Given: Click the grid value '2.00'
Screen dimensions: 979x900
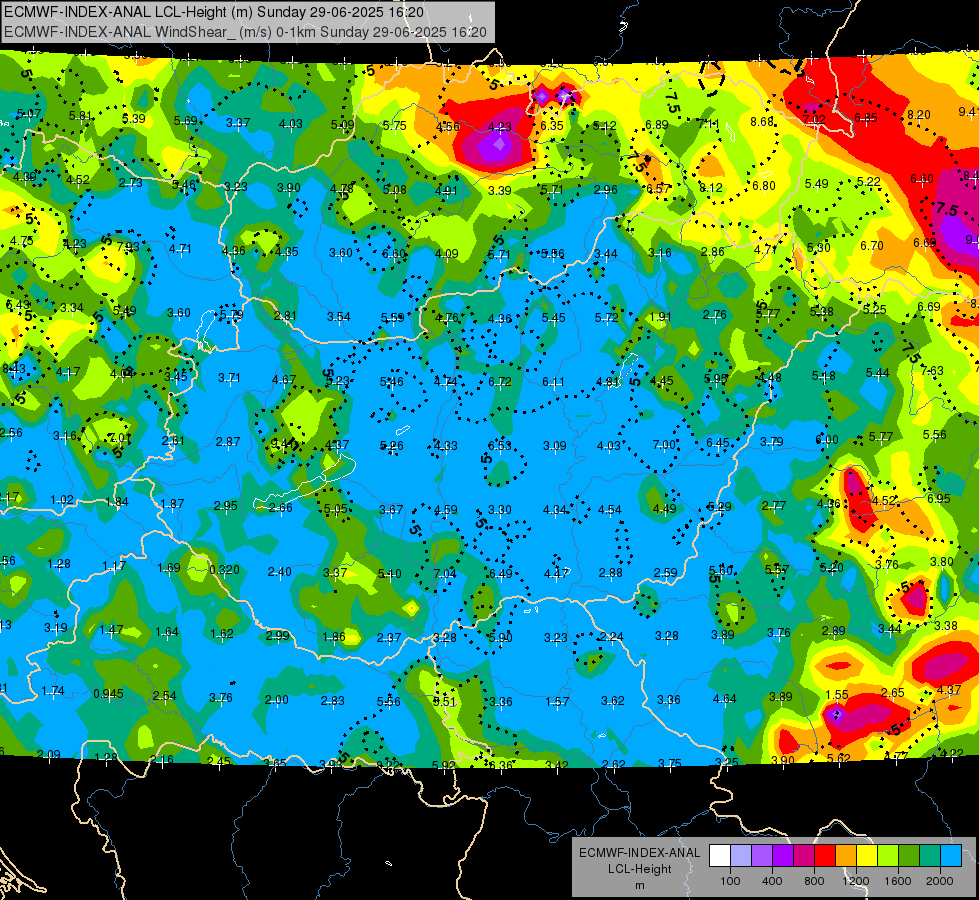Looking at the screenshot, I should tap(277, 700).
